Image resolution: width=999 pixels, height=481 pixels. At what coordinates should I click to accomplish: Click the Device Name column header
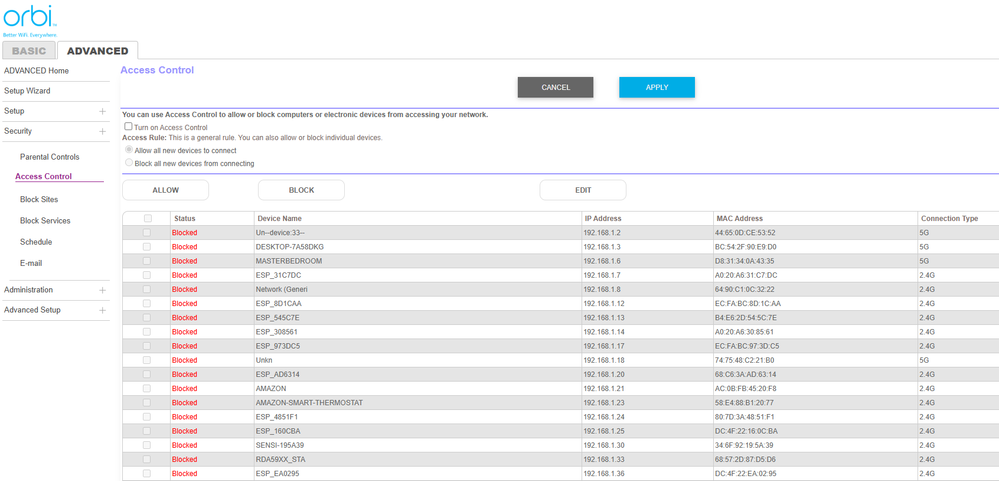[279, 218]
